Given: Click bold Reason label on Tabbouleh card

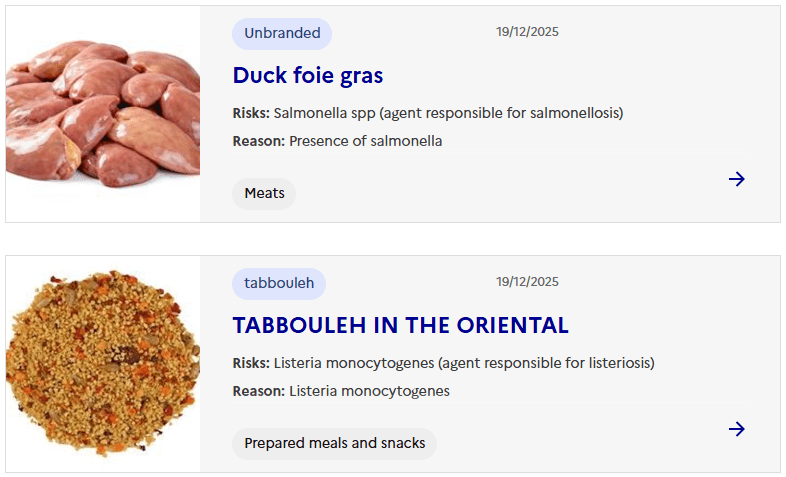Looking at the screenshot, I should [x=259, y=391].
